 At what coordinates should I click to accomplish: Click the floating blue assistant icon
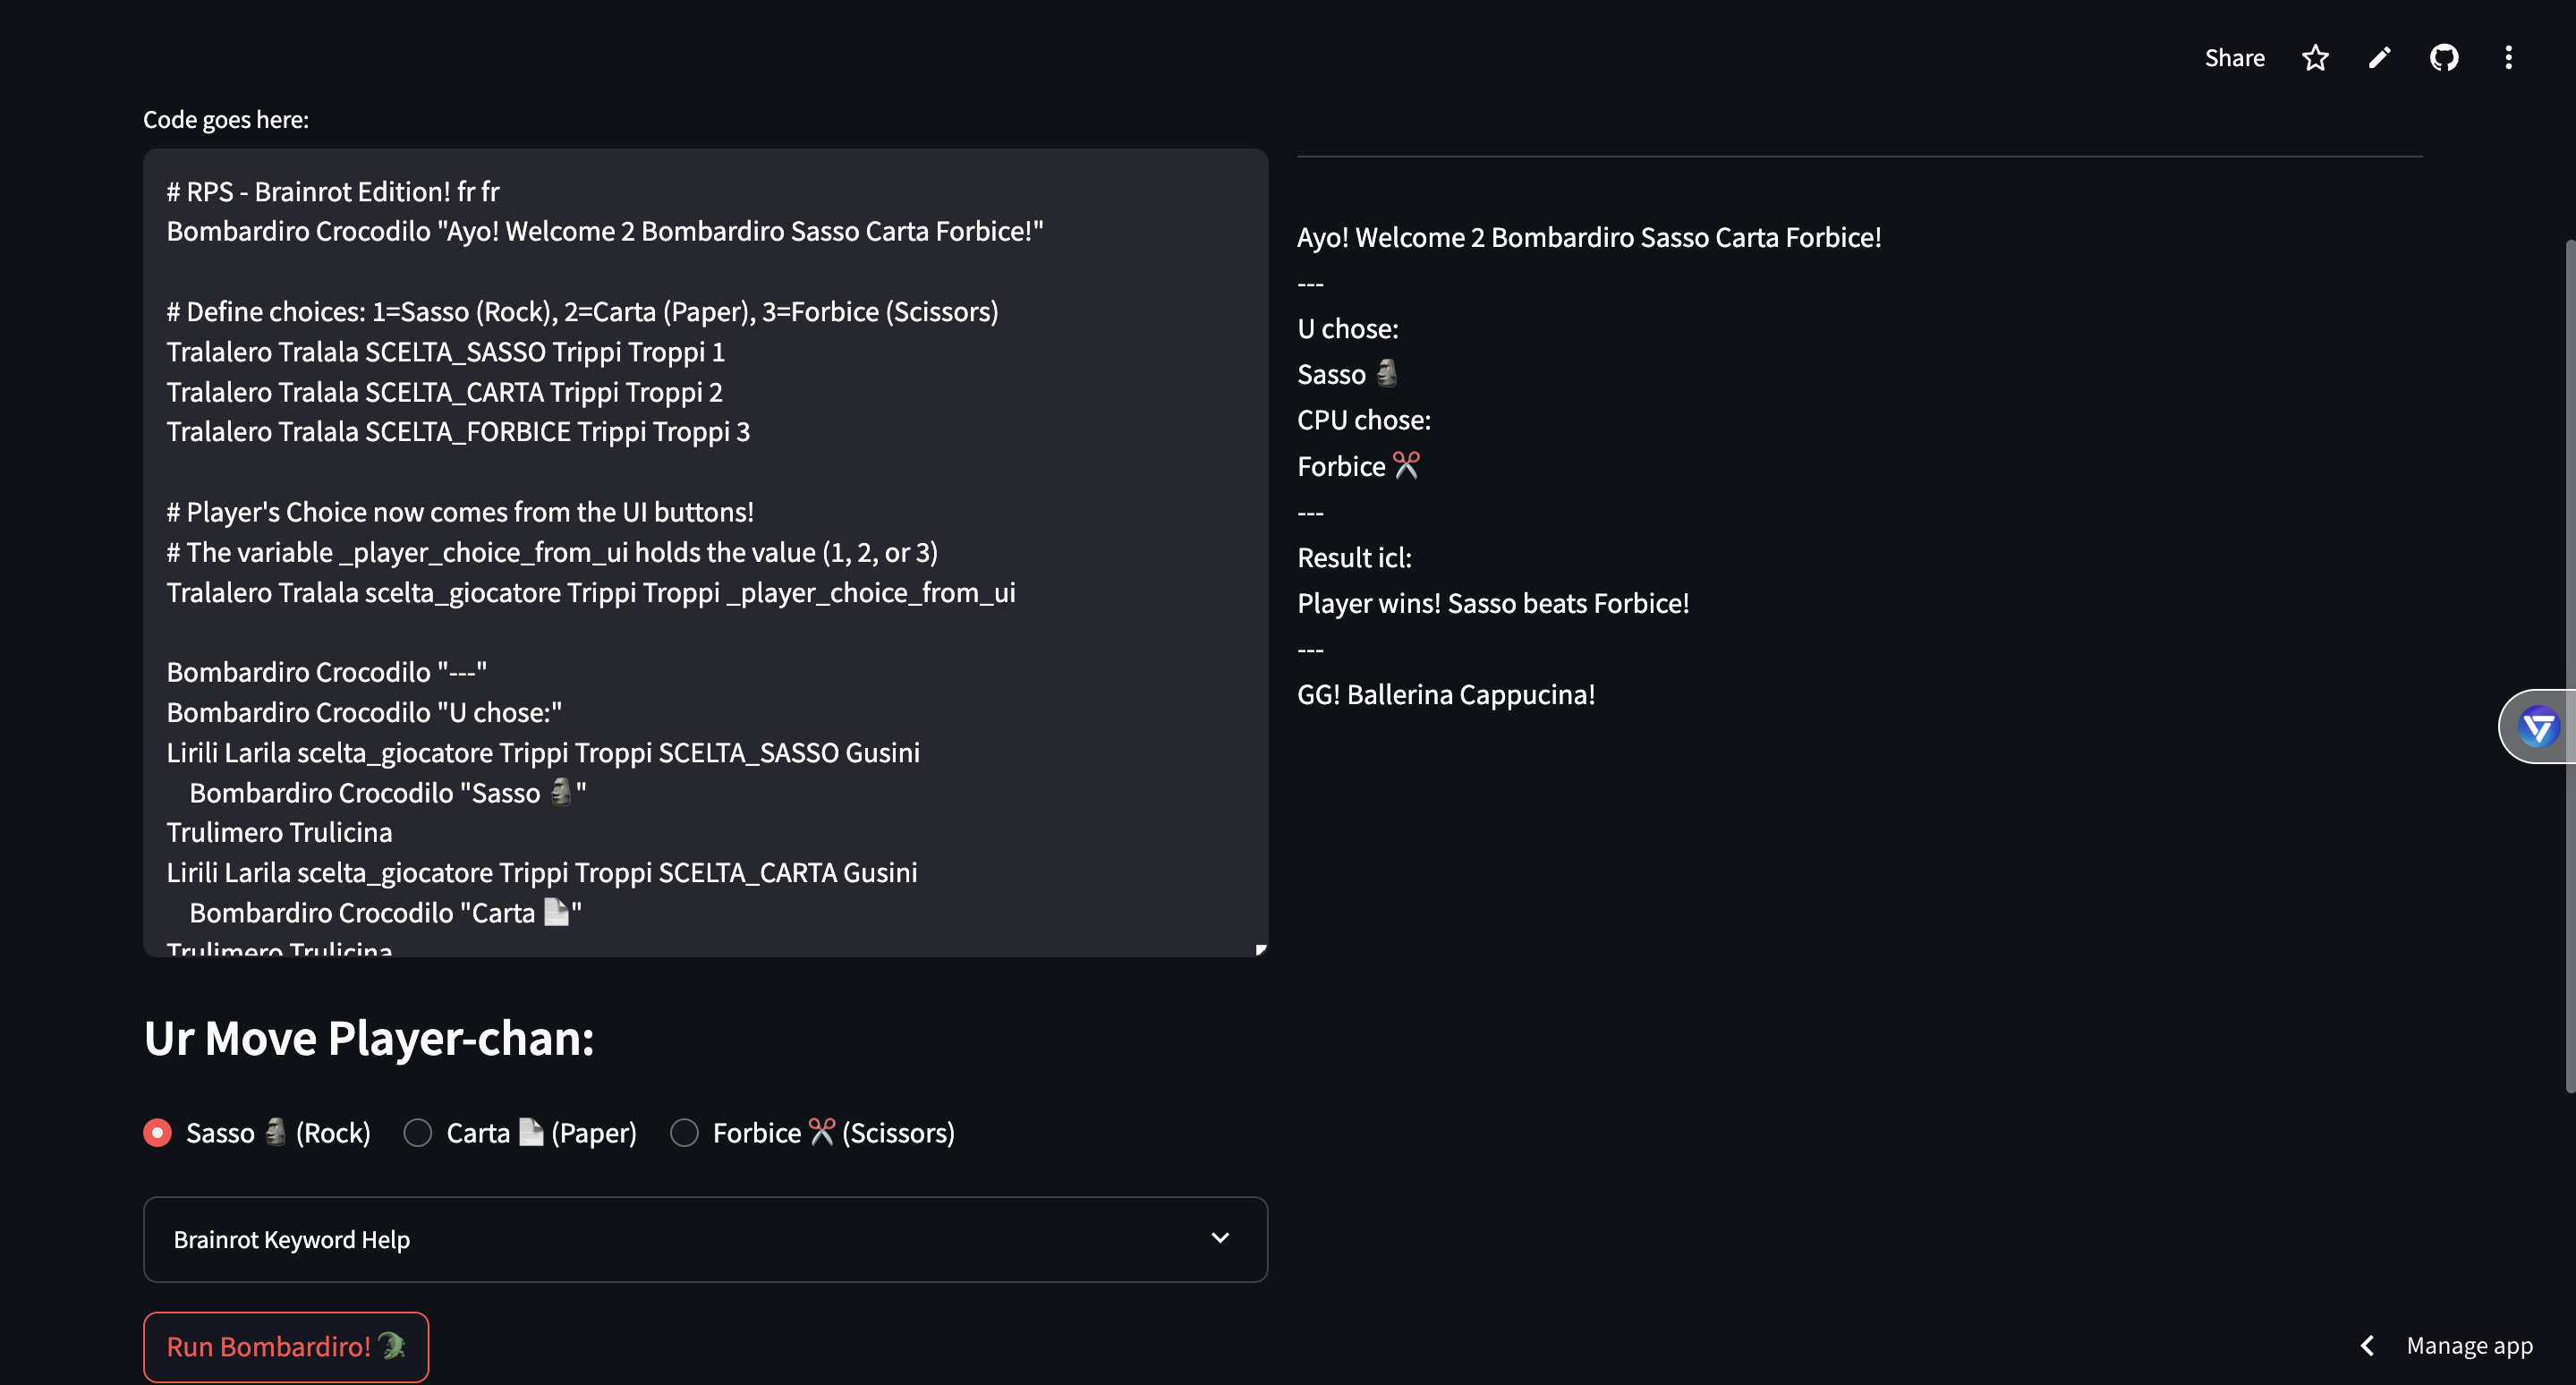point(2538,727)
